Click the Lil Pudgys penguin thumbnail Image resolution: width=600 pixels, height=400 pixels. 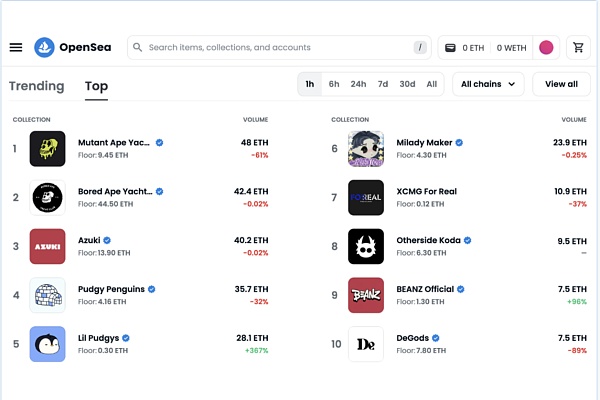click(47, 344)
